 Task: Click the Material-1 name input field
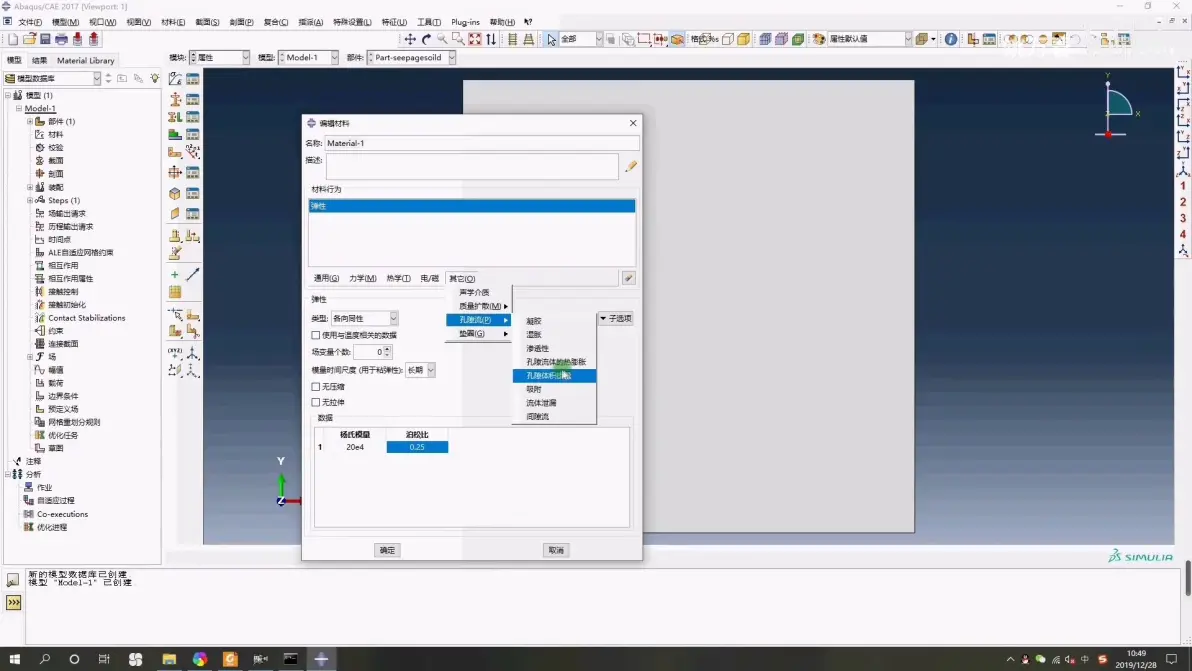[481, 143]
